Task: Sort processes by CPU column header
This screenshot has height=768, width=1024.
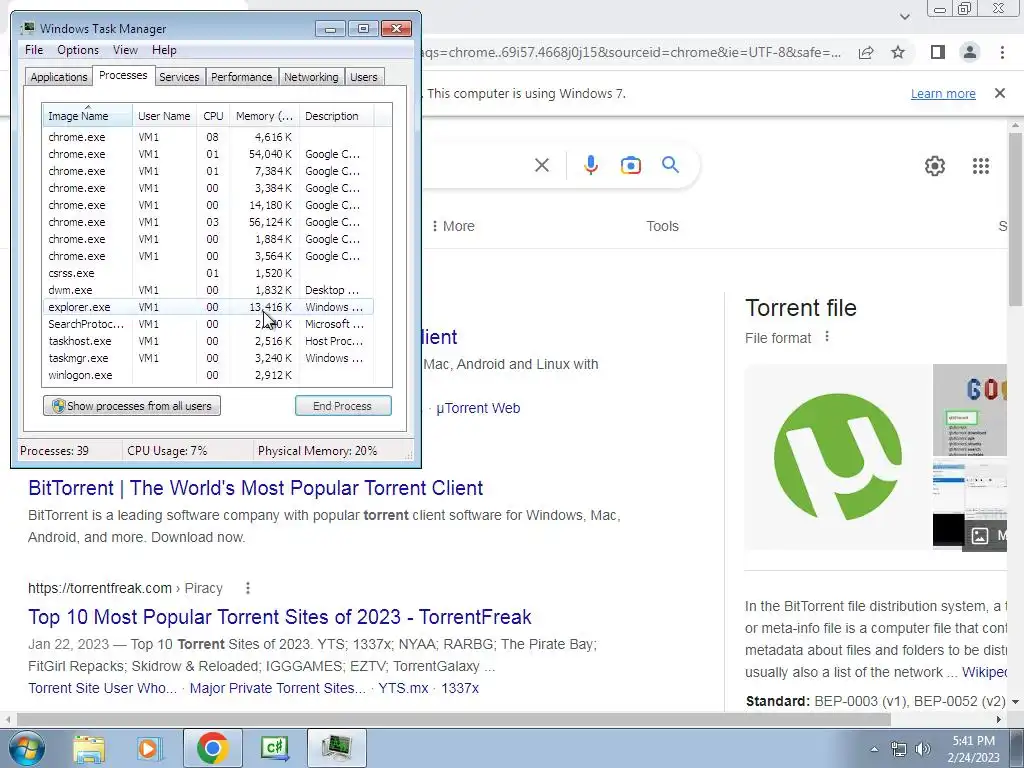Action: (213, 116)
